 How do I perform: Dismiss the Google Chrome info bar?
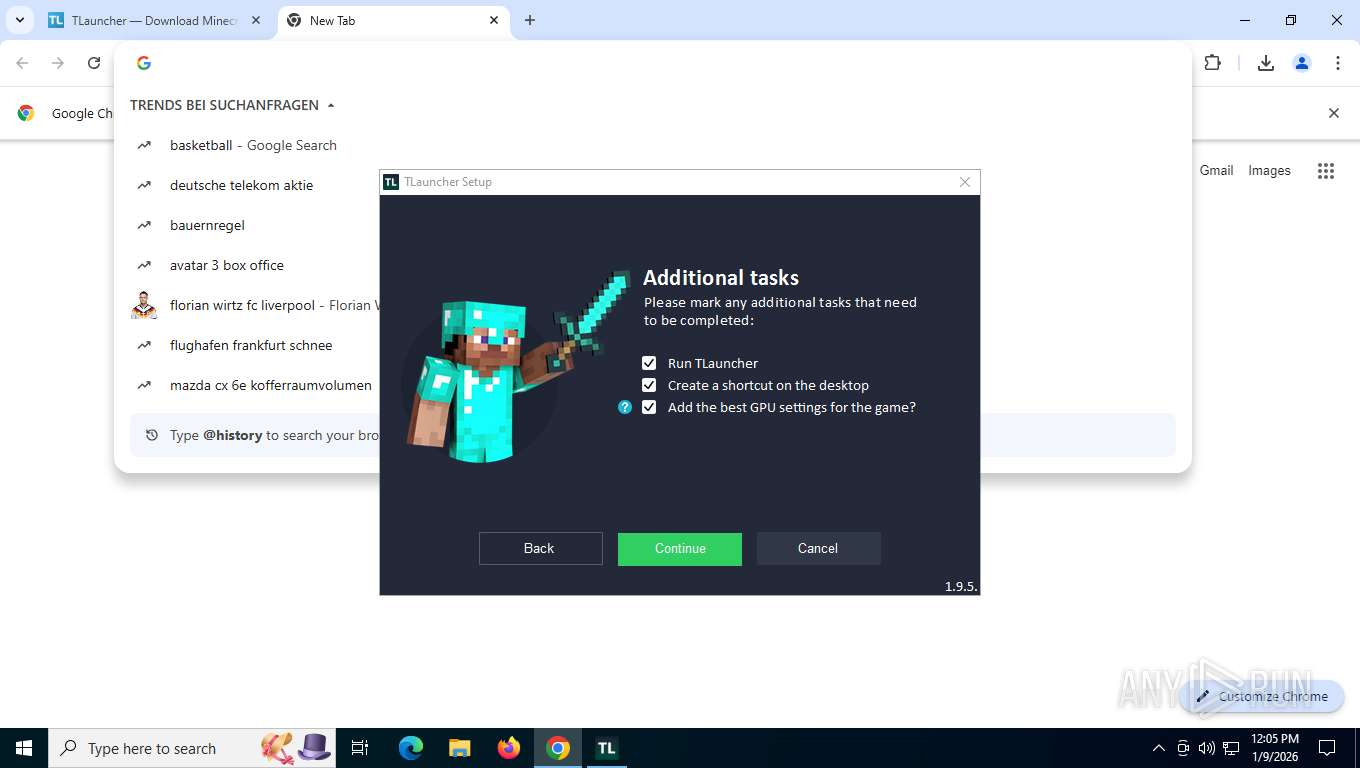(1333, 113)
